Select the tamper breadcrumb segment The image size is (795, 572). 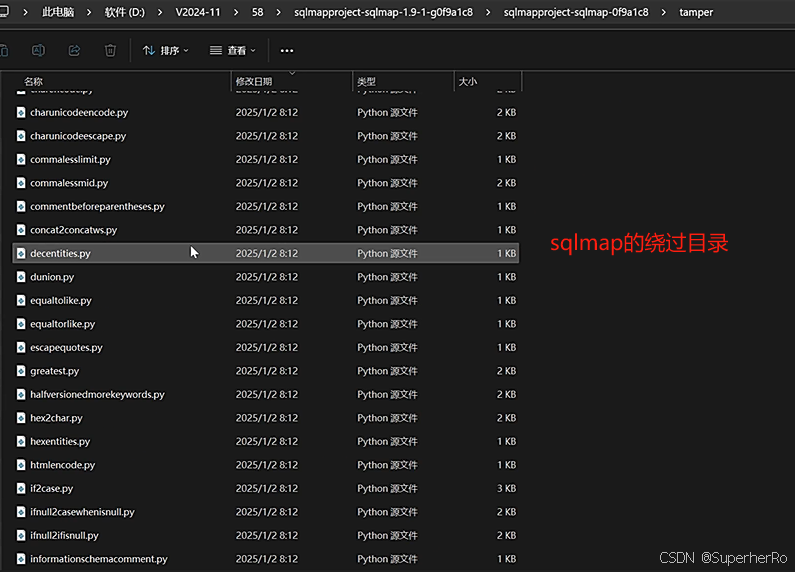[696, 12]
